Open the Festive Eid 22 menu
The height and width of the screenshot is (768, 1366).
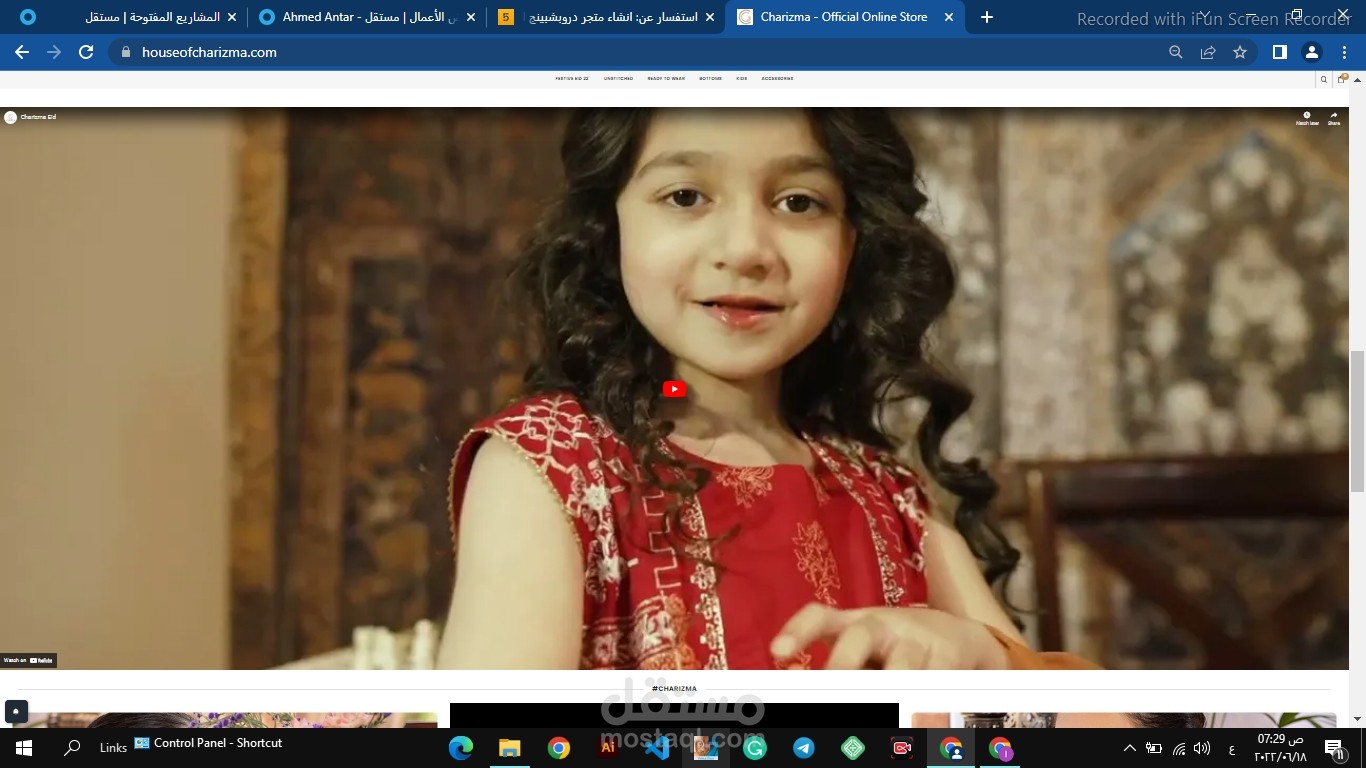coord(572,78)
